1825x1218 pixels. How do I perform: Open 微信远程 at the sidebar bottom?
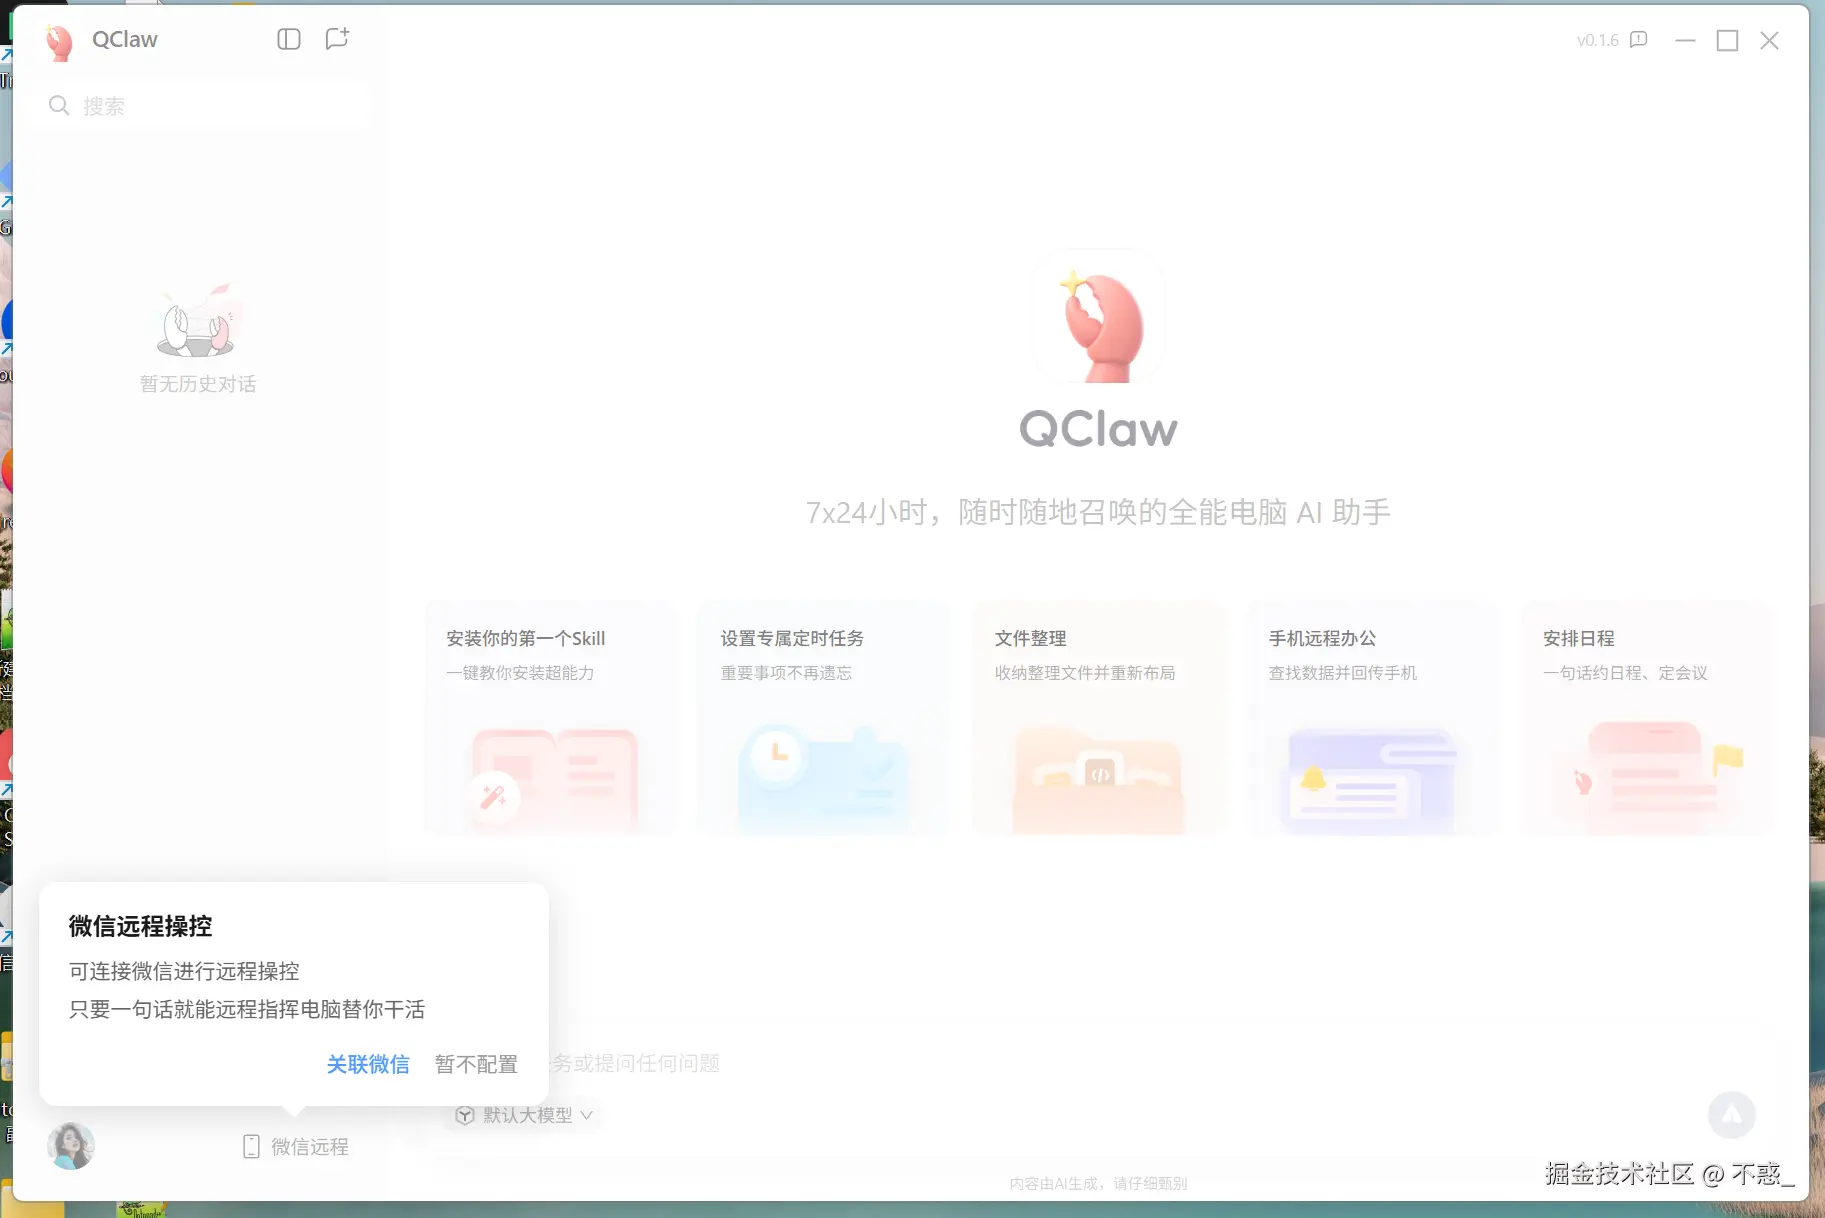296,1146
